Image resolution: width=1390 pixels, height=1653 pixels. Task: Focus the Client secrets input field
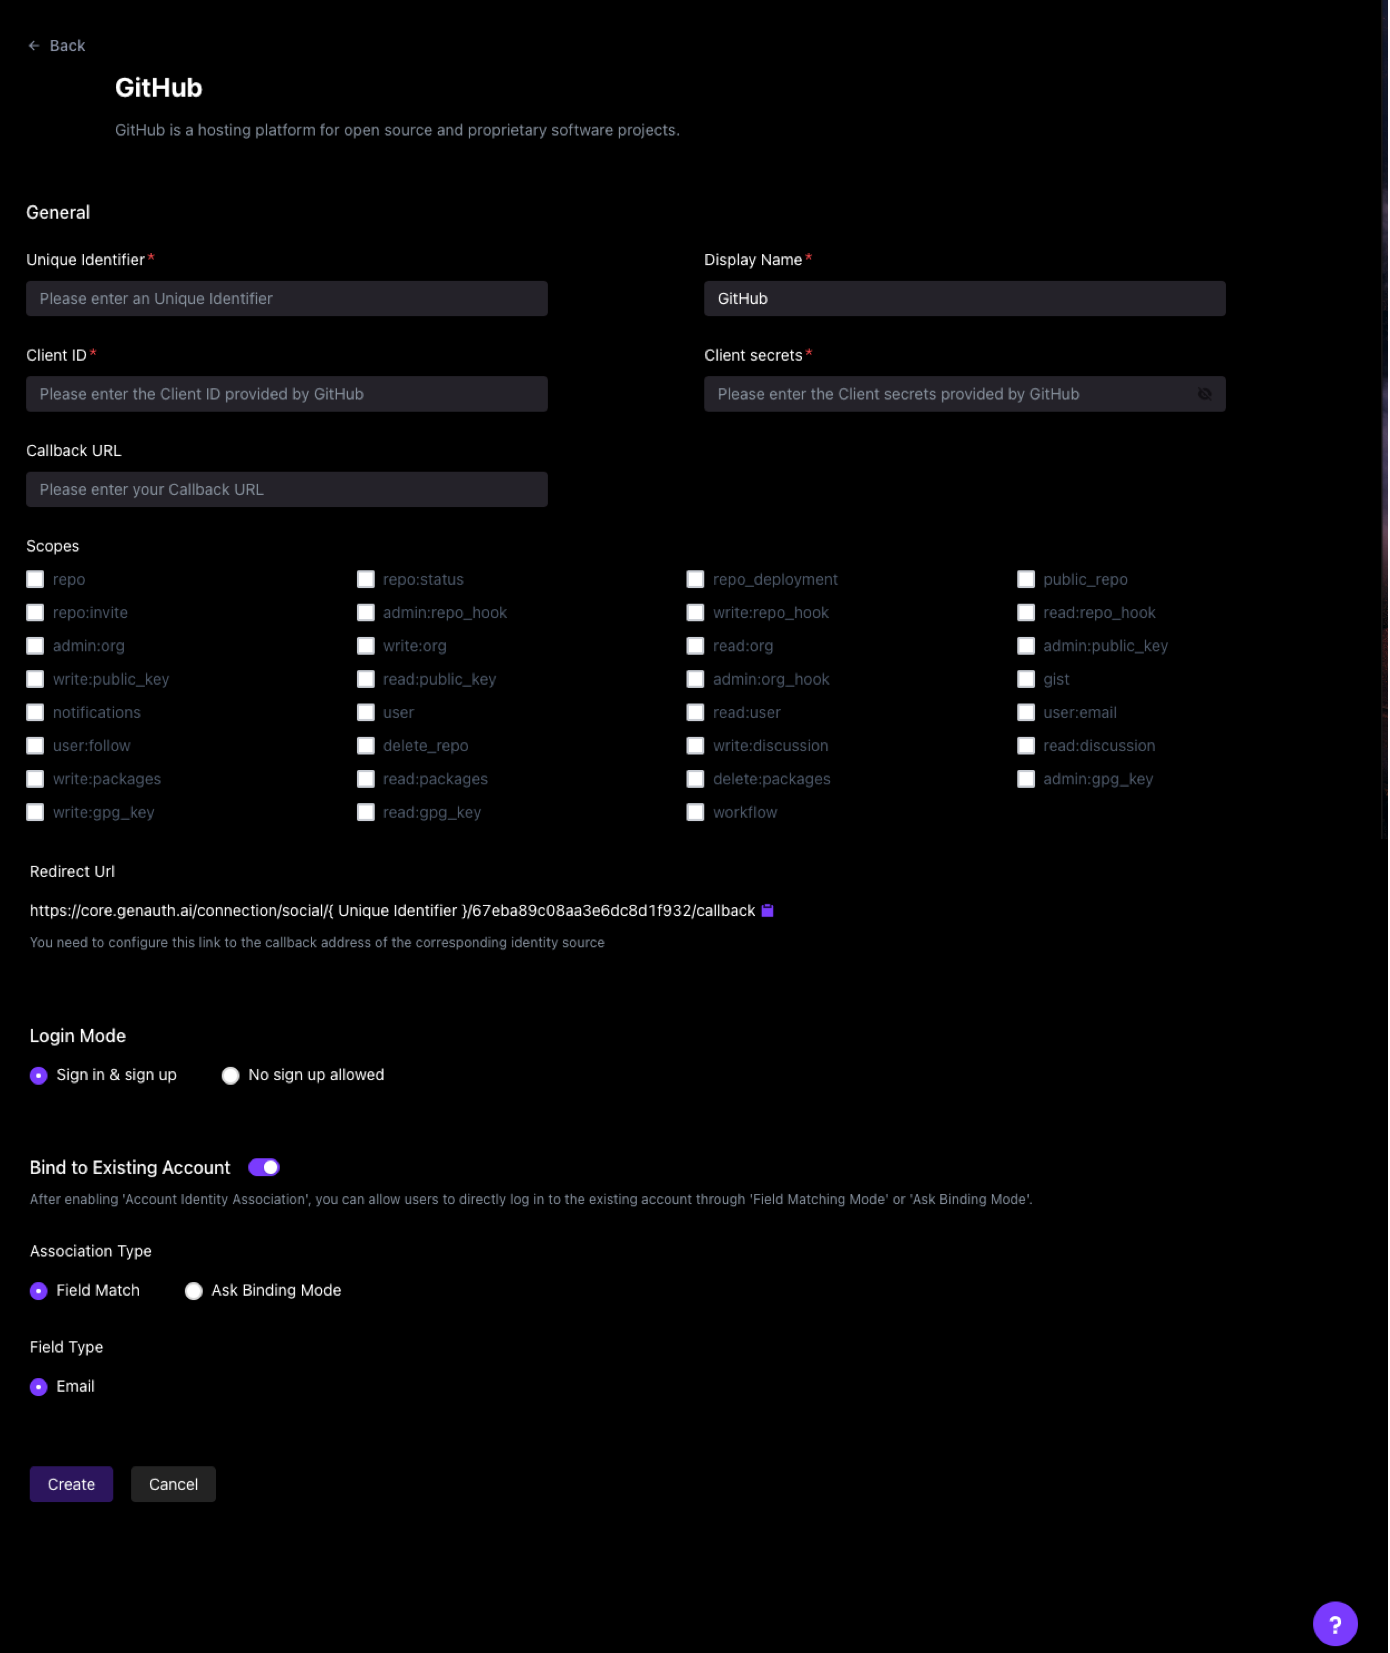pos(965,394)
